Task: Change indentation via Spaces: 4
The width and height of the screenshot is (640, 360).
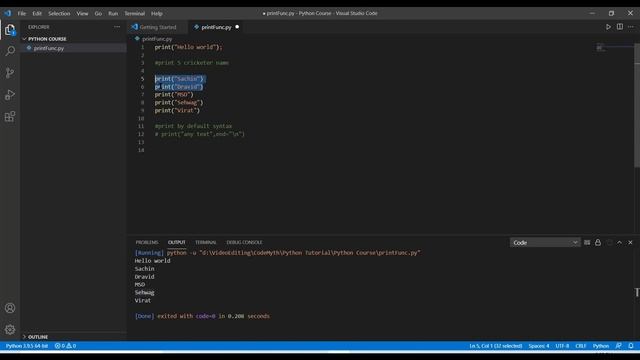Action: (539, 346)
